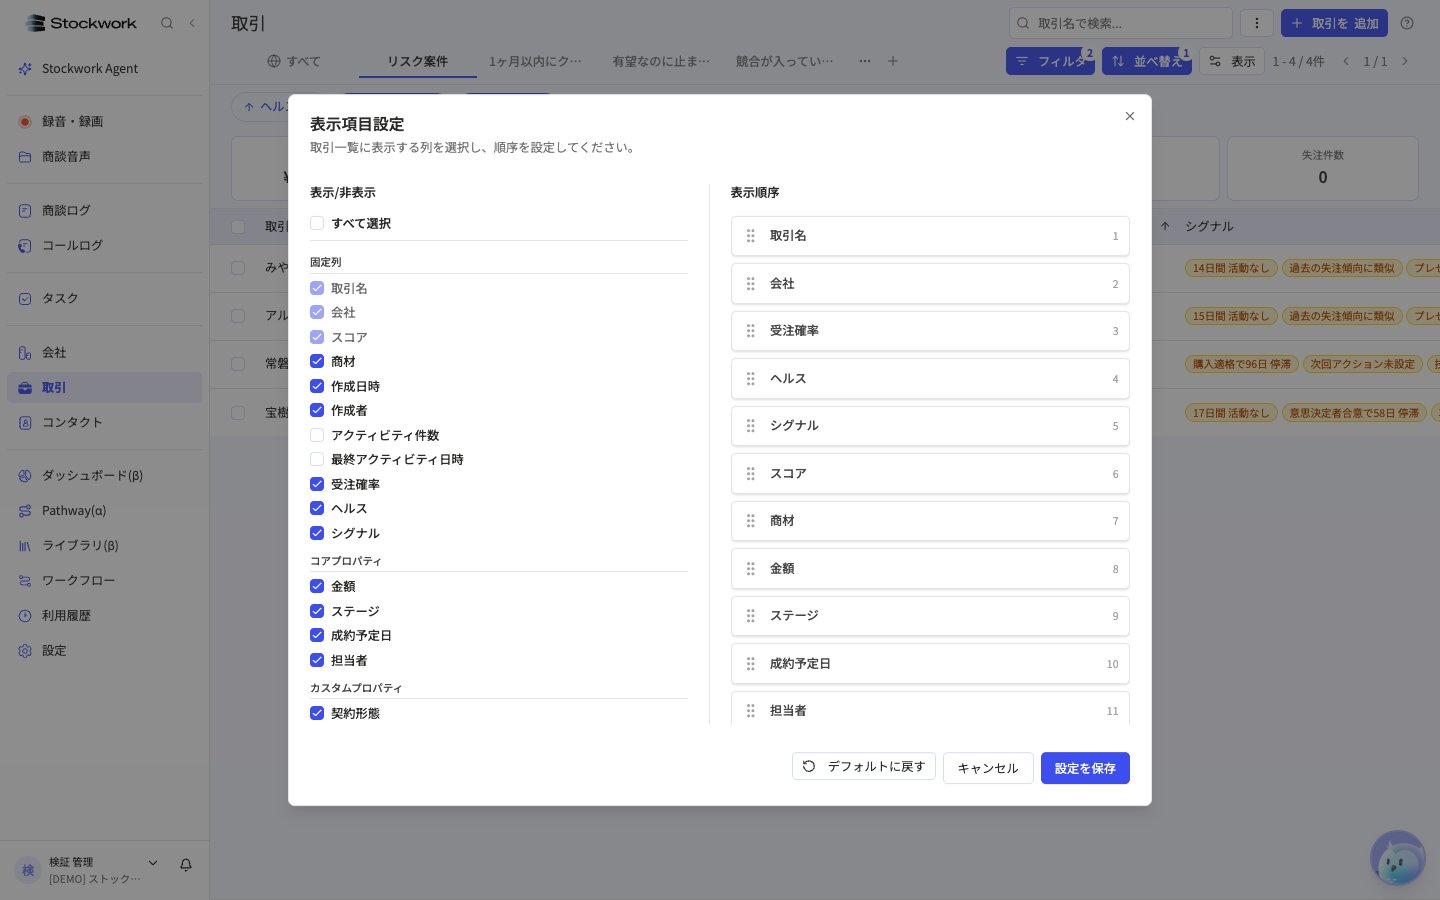Click the キャンセル button
This screenshot has width=1440, height=900.
pos(988,768)
